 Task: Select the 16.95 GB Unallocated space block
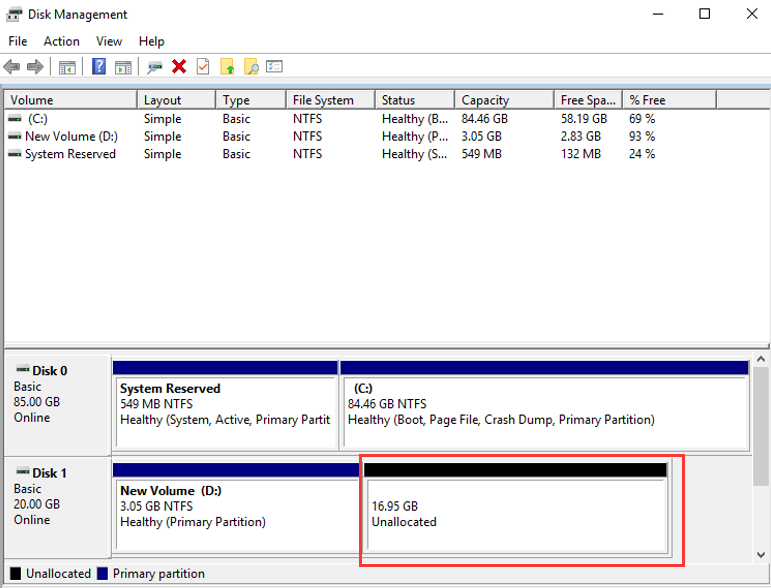515,514
